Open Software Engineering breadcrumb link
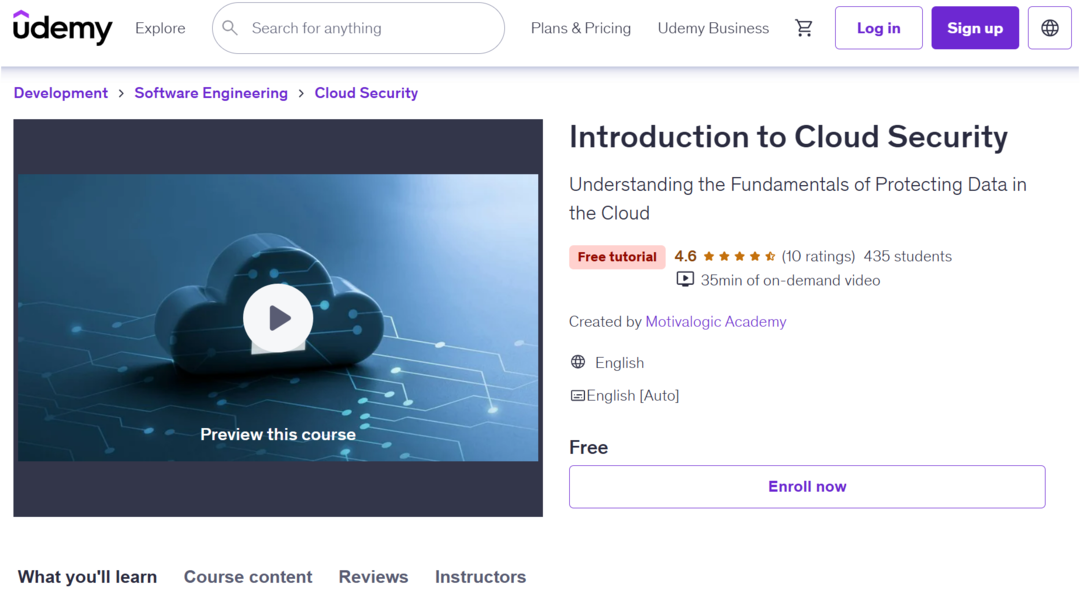 point(211,93)
